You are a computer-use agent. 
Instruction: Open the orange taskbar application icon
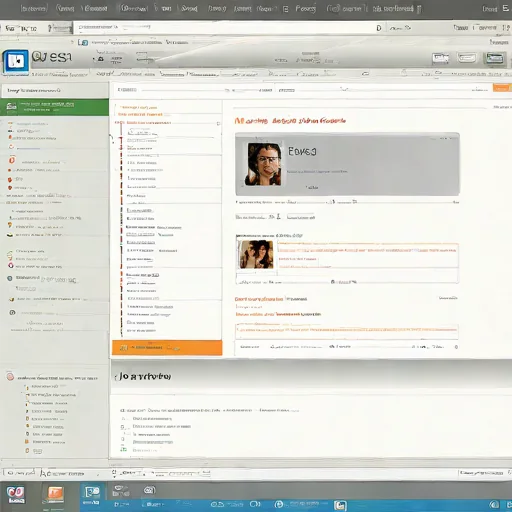click(x=55, y=495)
